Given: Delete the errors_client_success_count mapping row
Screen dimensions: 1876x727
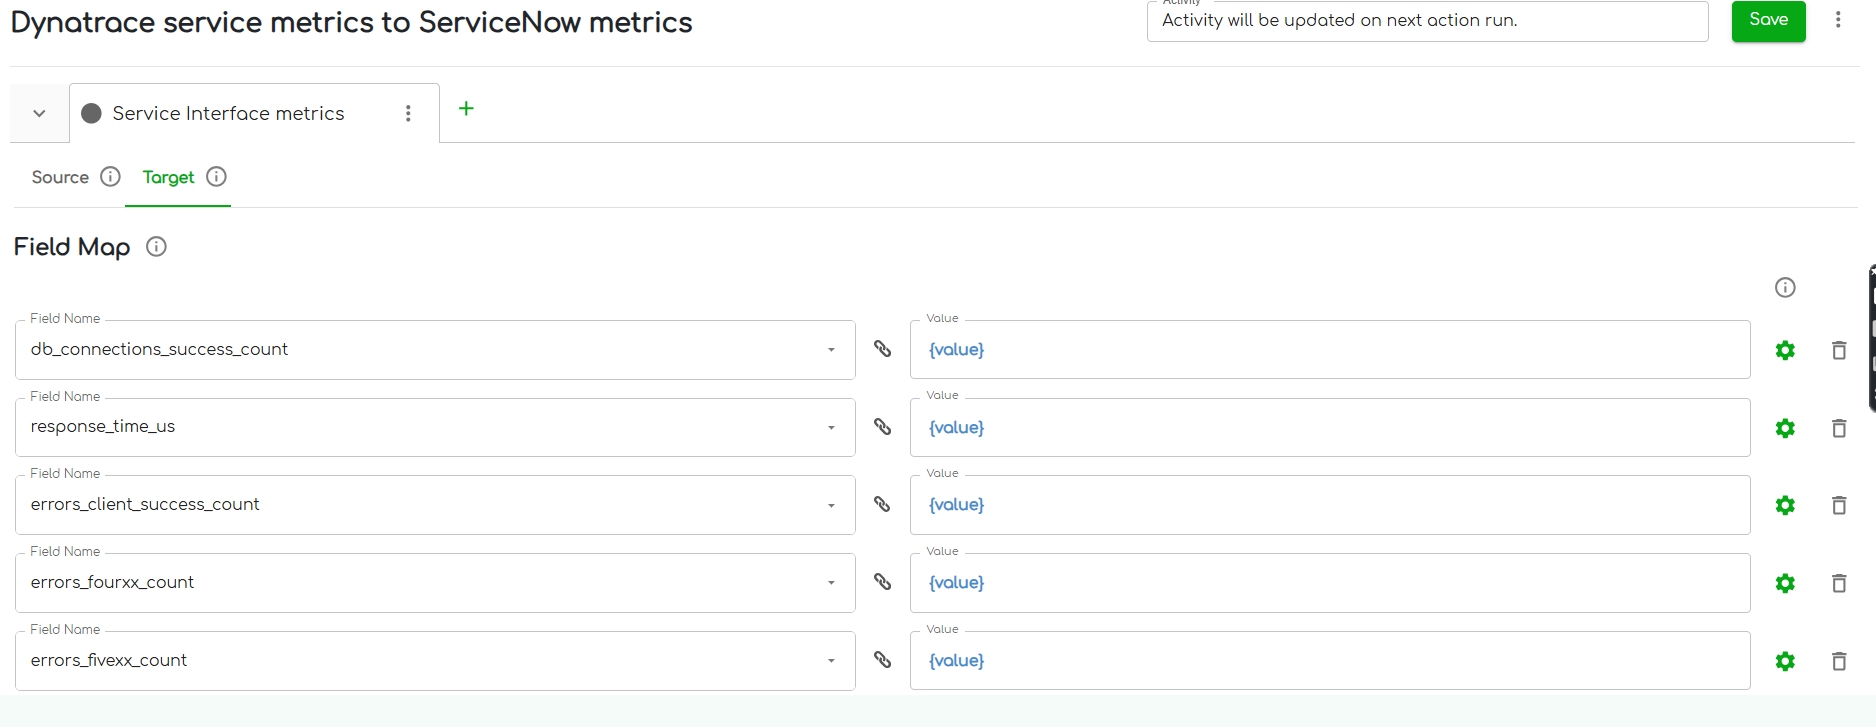Looking at the screenshot, I should click(1839, 505).
